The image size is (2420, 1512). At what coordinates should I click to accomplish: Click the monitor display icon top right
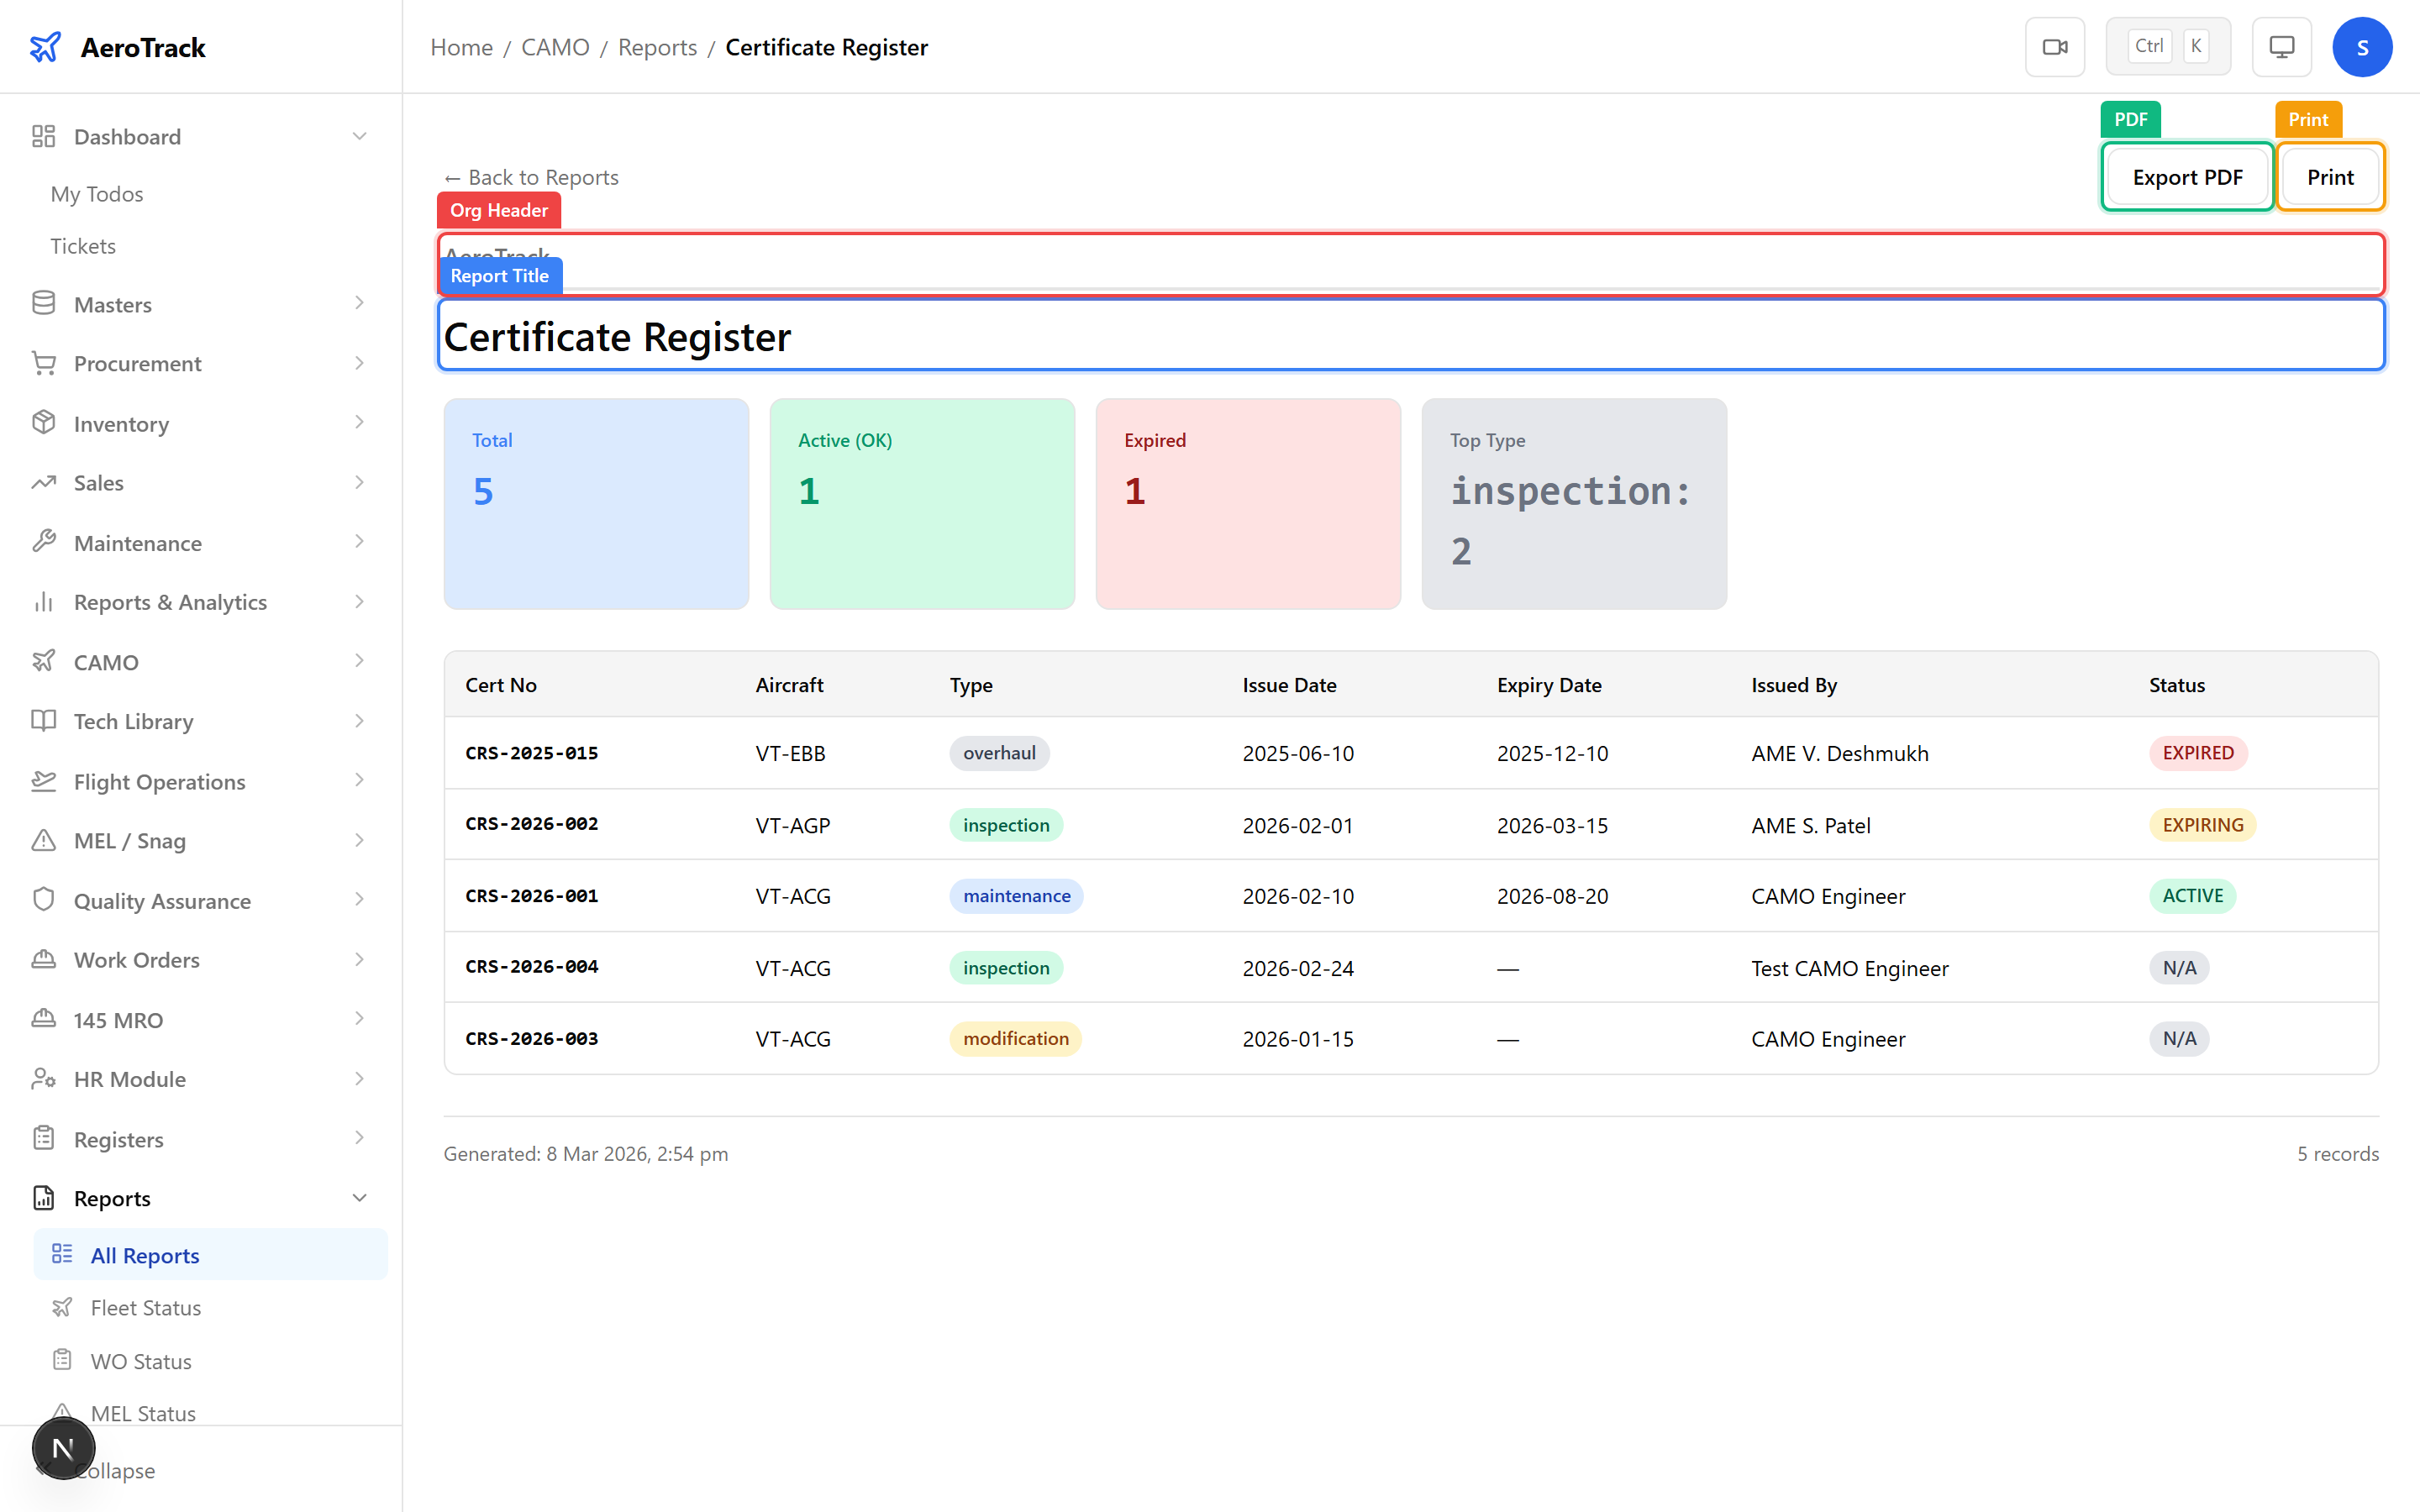click(2281, 46)
